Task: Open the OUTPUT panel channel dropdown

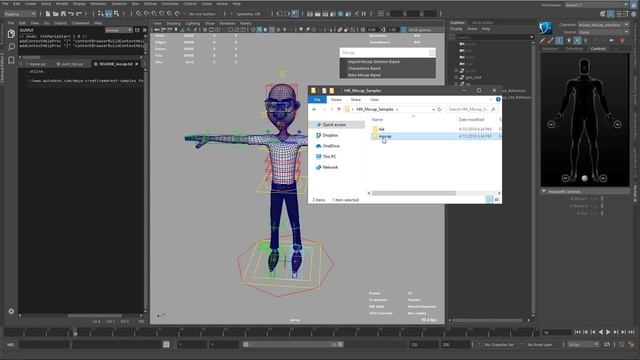Action: pyautogui.click(x=118, y=30)
